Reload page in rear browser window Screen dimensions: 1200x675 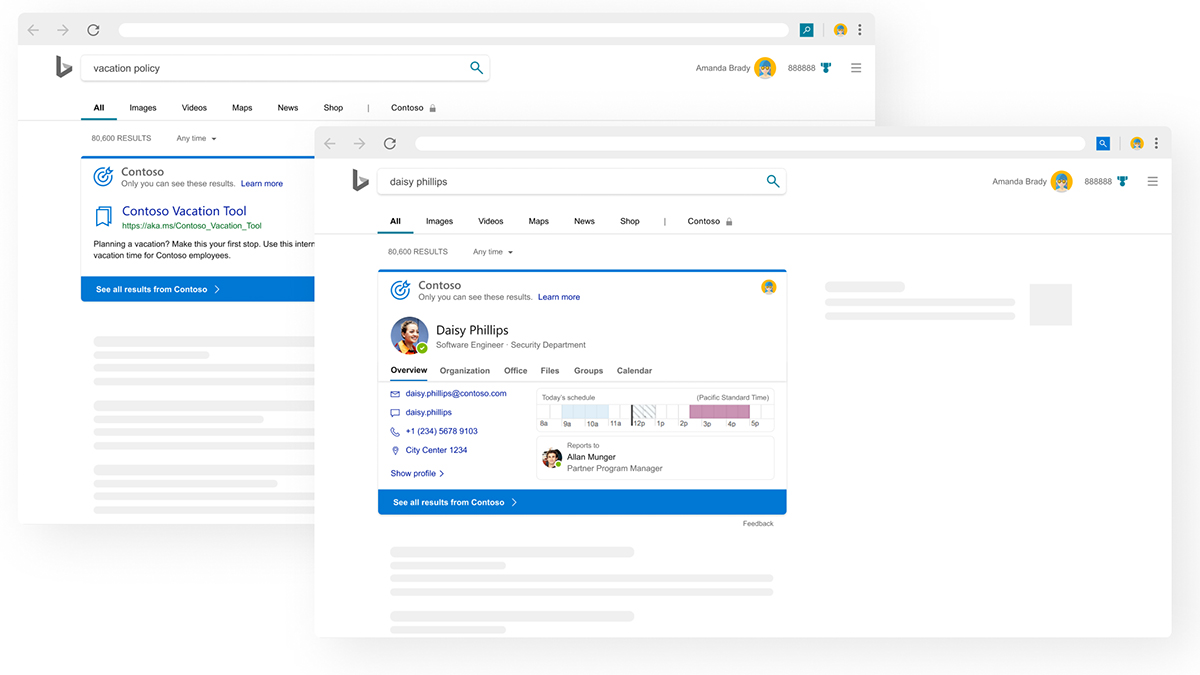click(x=93, y=30)
